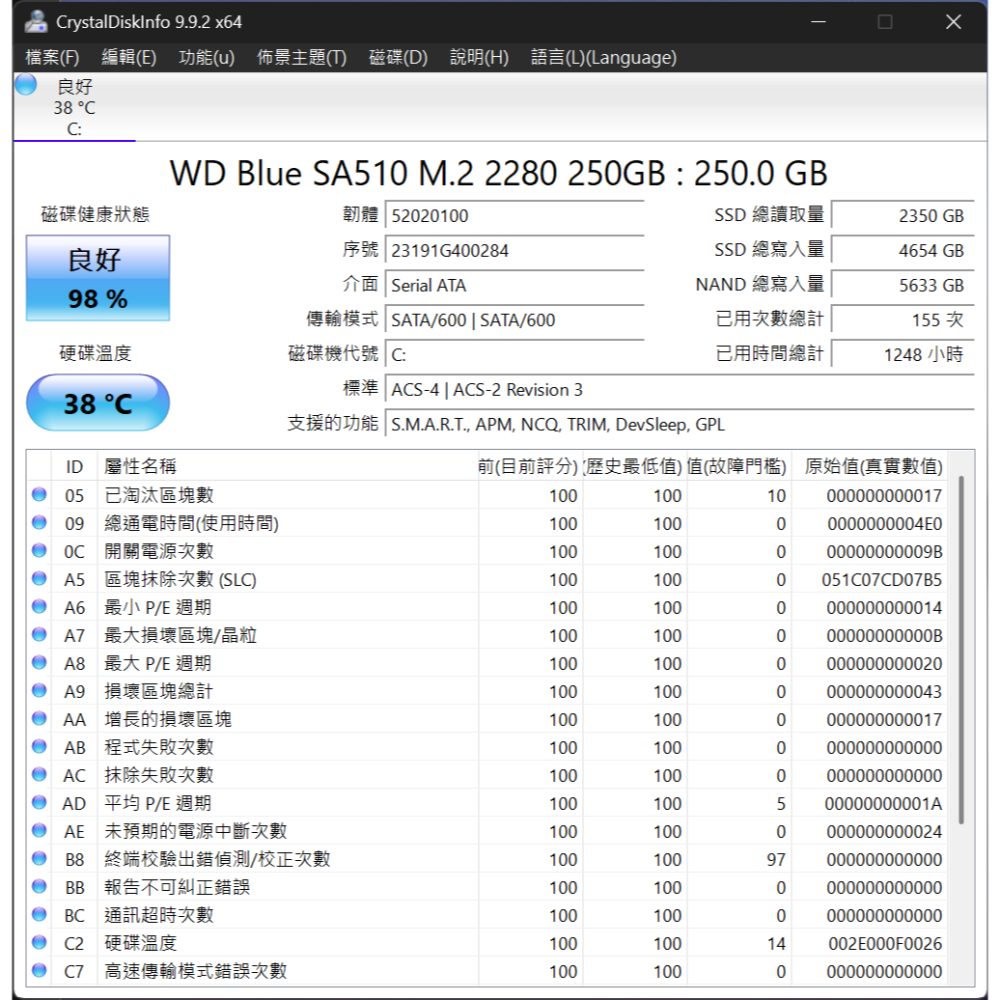1000x1000 pixels.
Task: Click the 良好 98 % health status button
Action: [98, 278]
